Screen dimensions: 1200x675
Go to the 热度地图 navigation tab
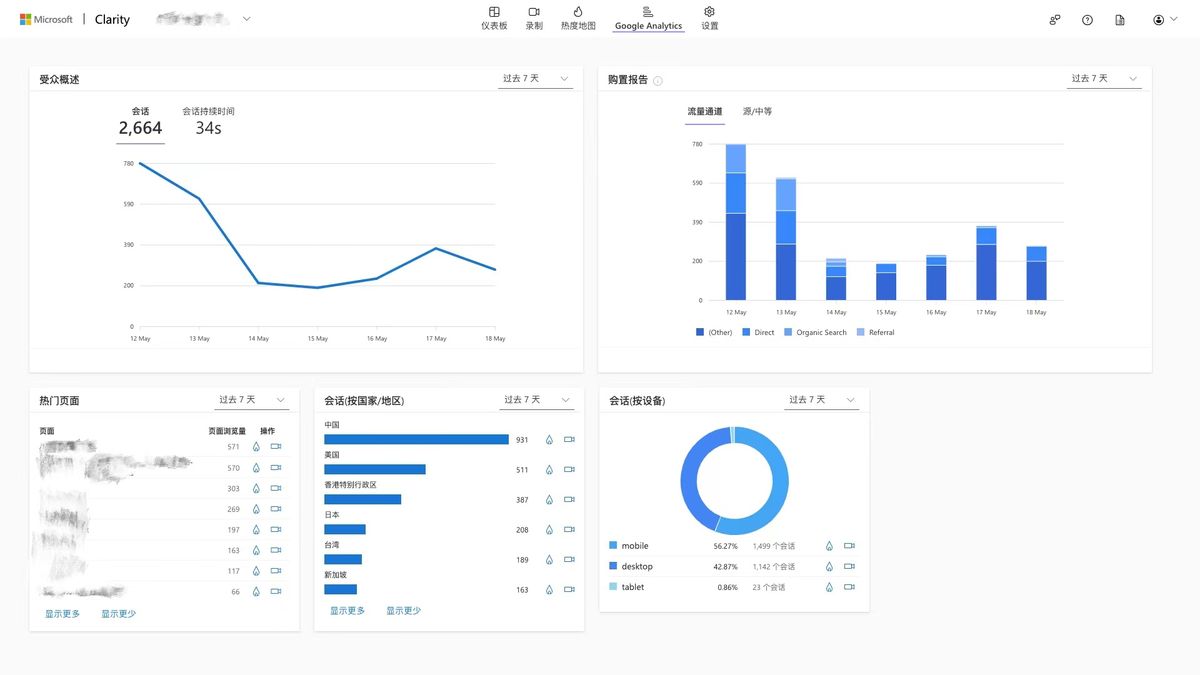578,18
